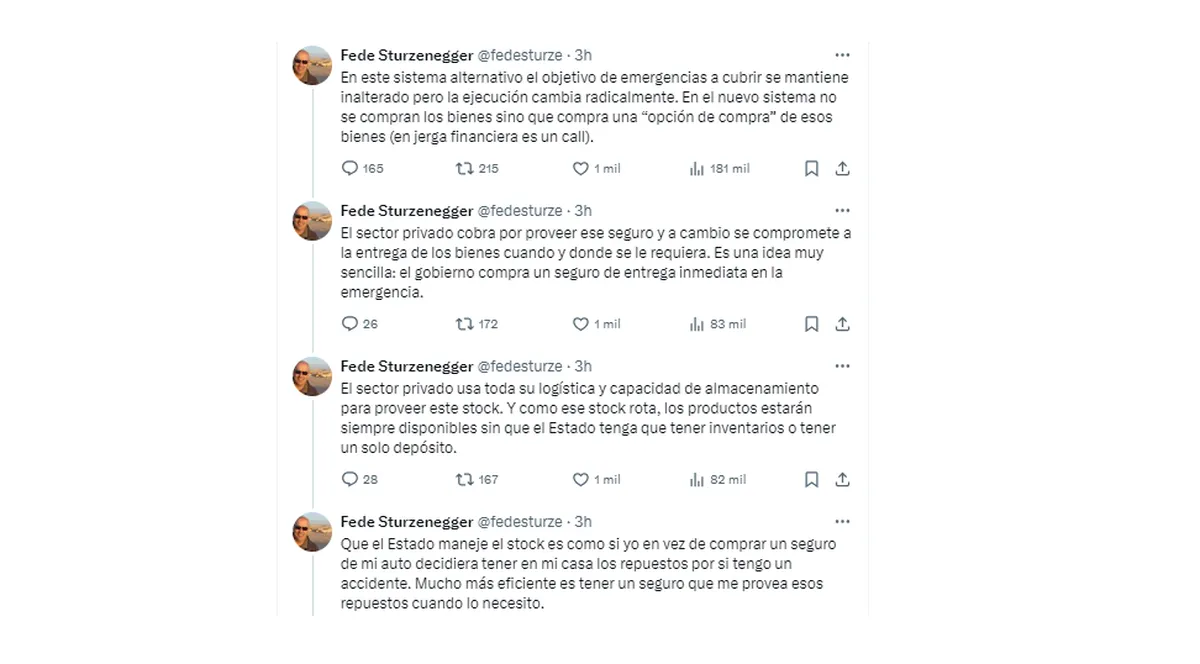Reply to the tweet with 26 comments
The height and width of the screenshot is (664, 1200).
(x=350, y=324)
